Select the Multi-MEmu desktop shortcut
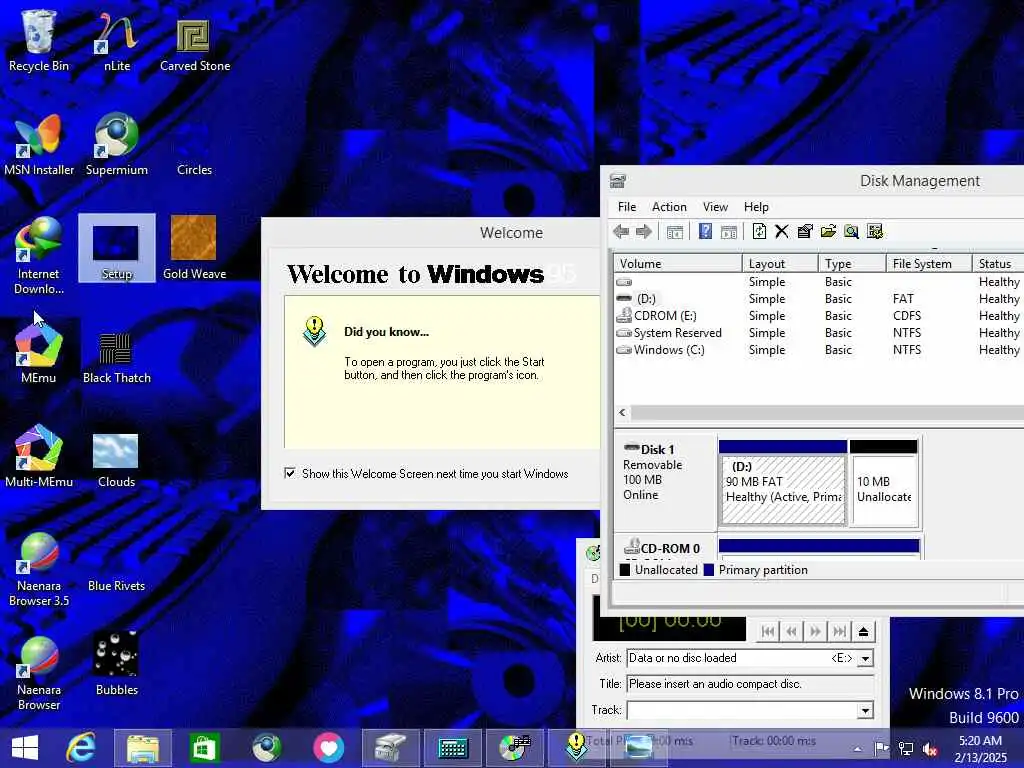Screen dimensions: 1024x768 point(39,456)
